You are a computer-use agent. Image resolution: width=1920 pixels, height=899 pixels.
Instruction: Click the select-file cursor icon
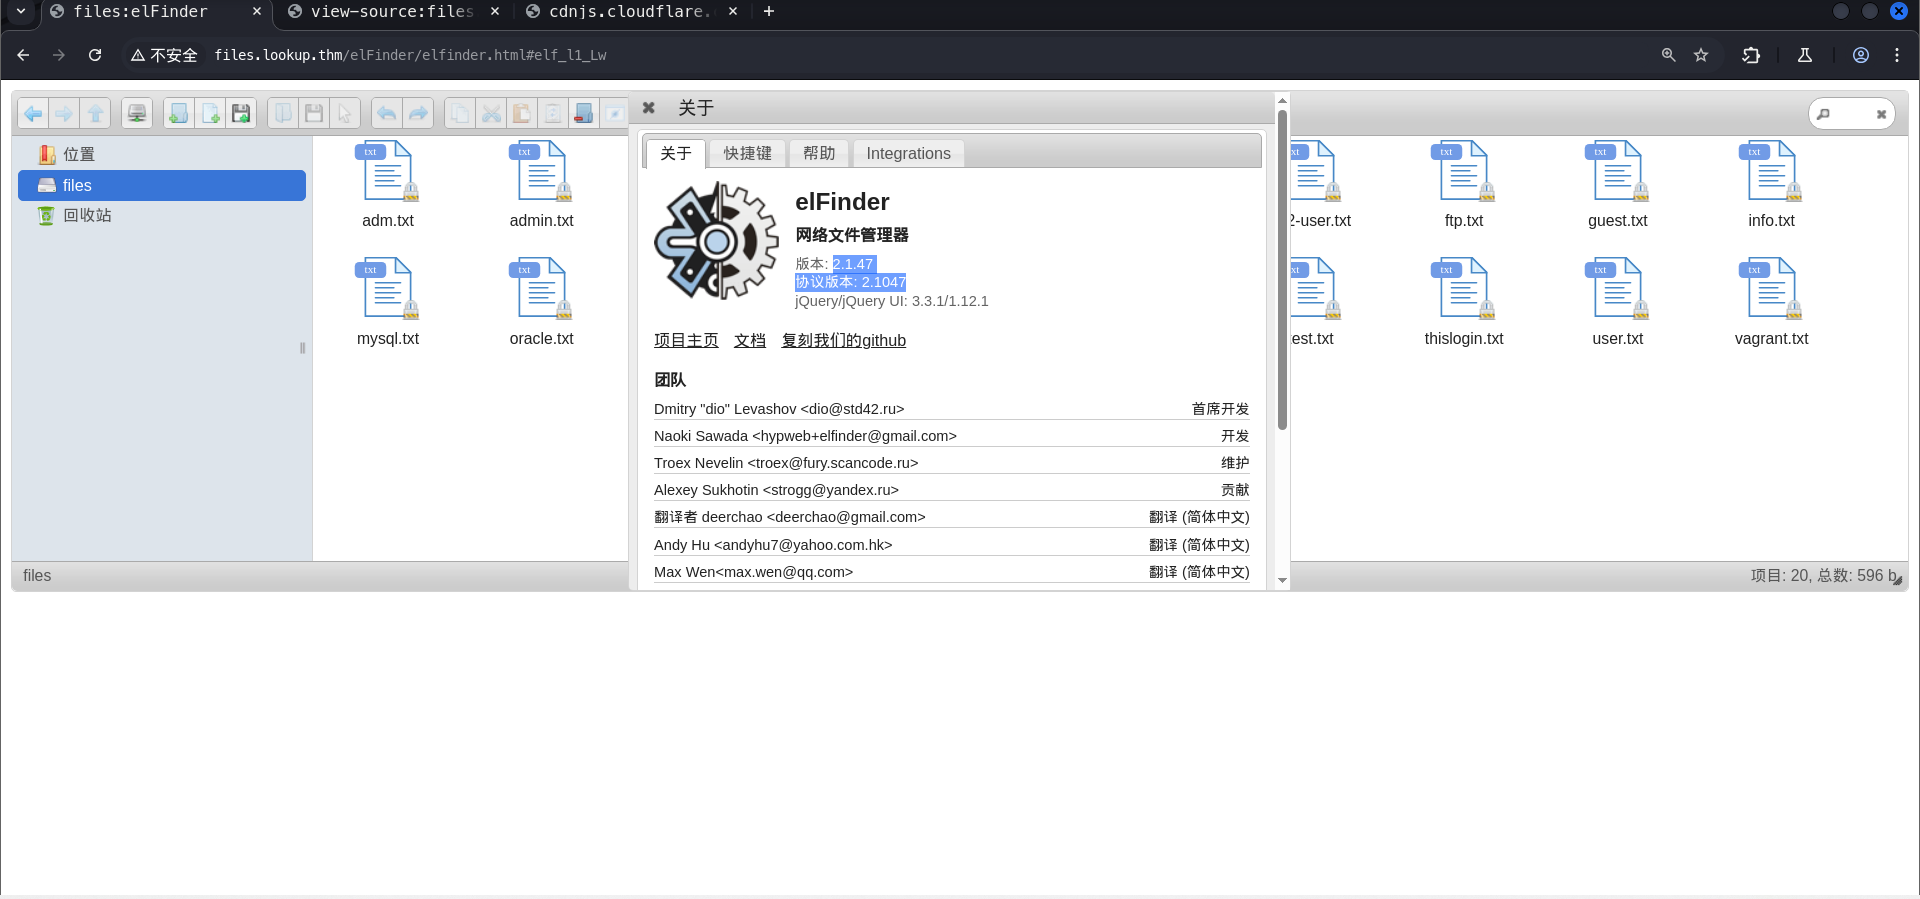coord(345,114)
